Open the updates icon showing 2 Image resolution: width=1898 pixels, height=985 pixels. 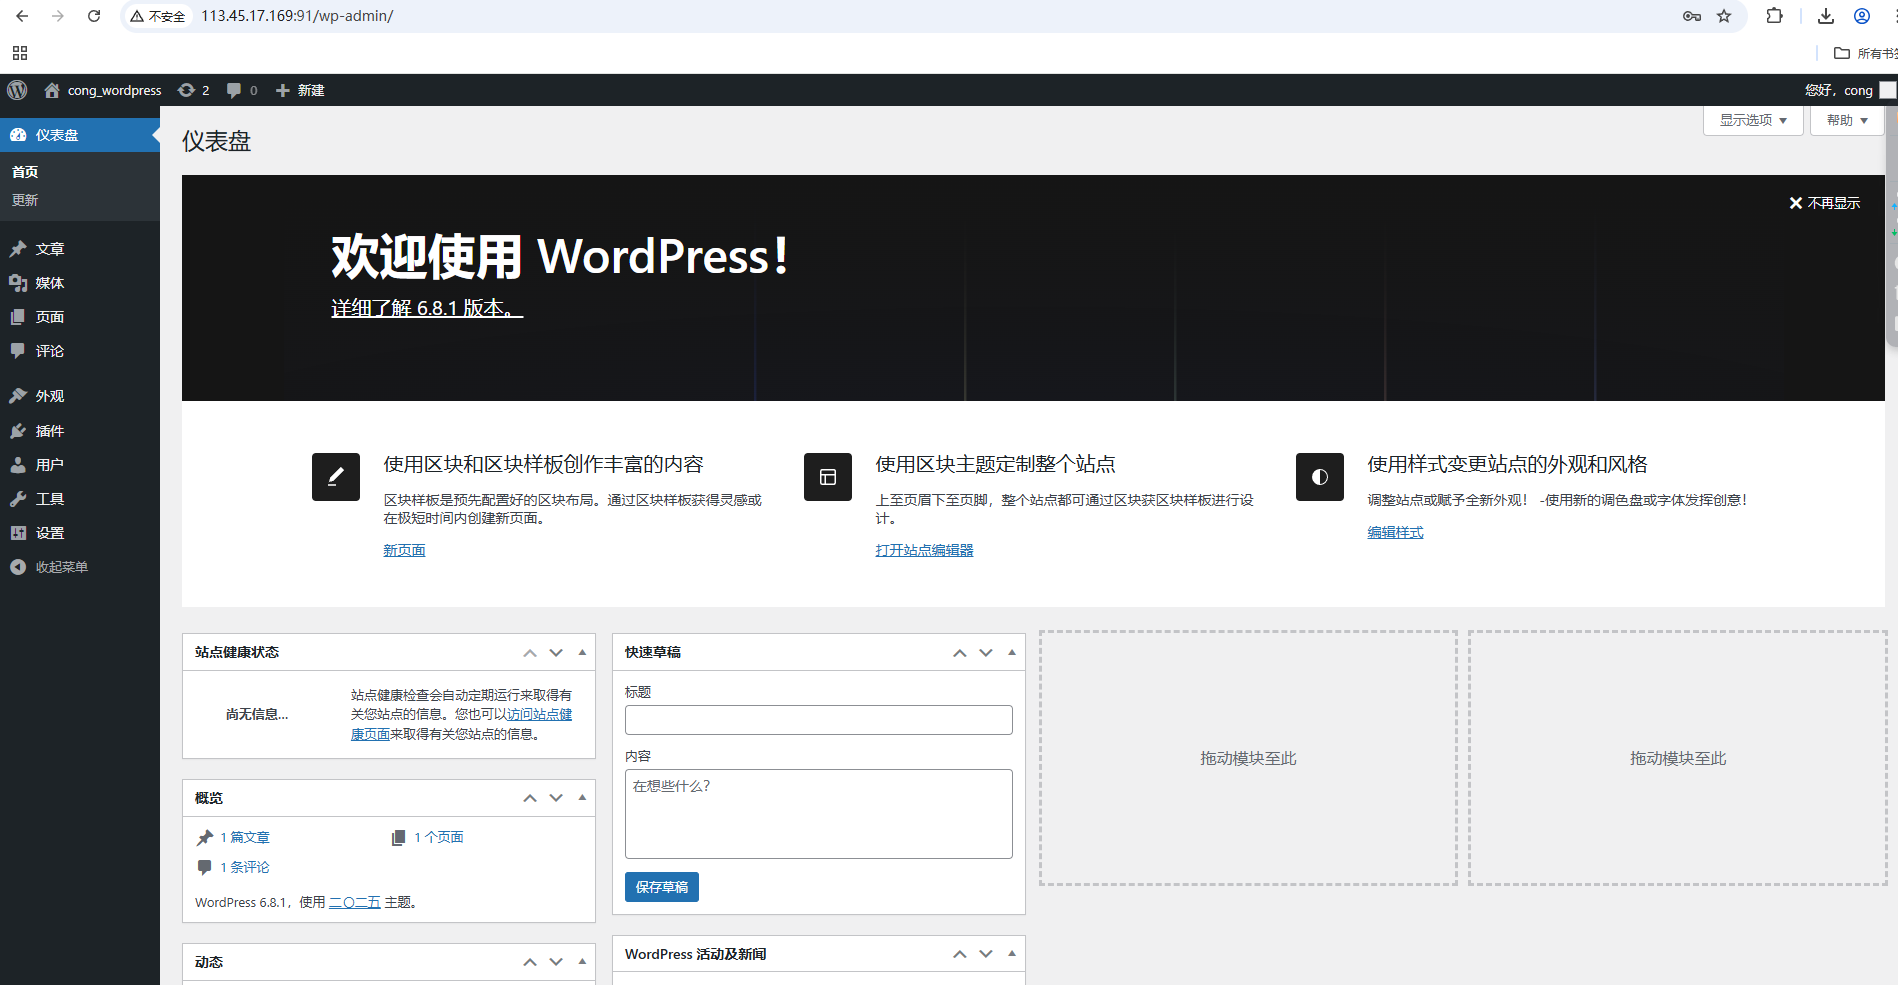pyautogui.click(x=186, y=90)
